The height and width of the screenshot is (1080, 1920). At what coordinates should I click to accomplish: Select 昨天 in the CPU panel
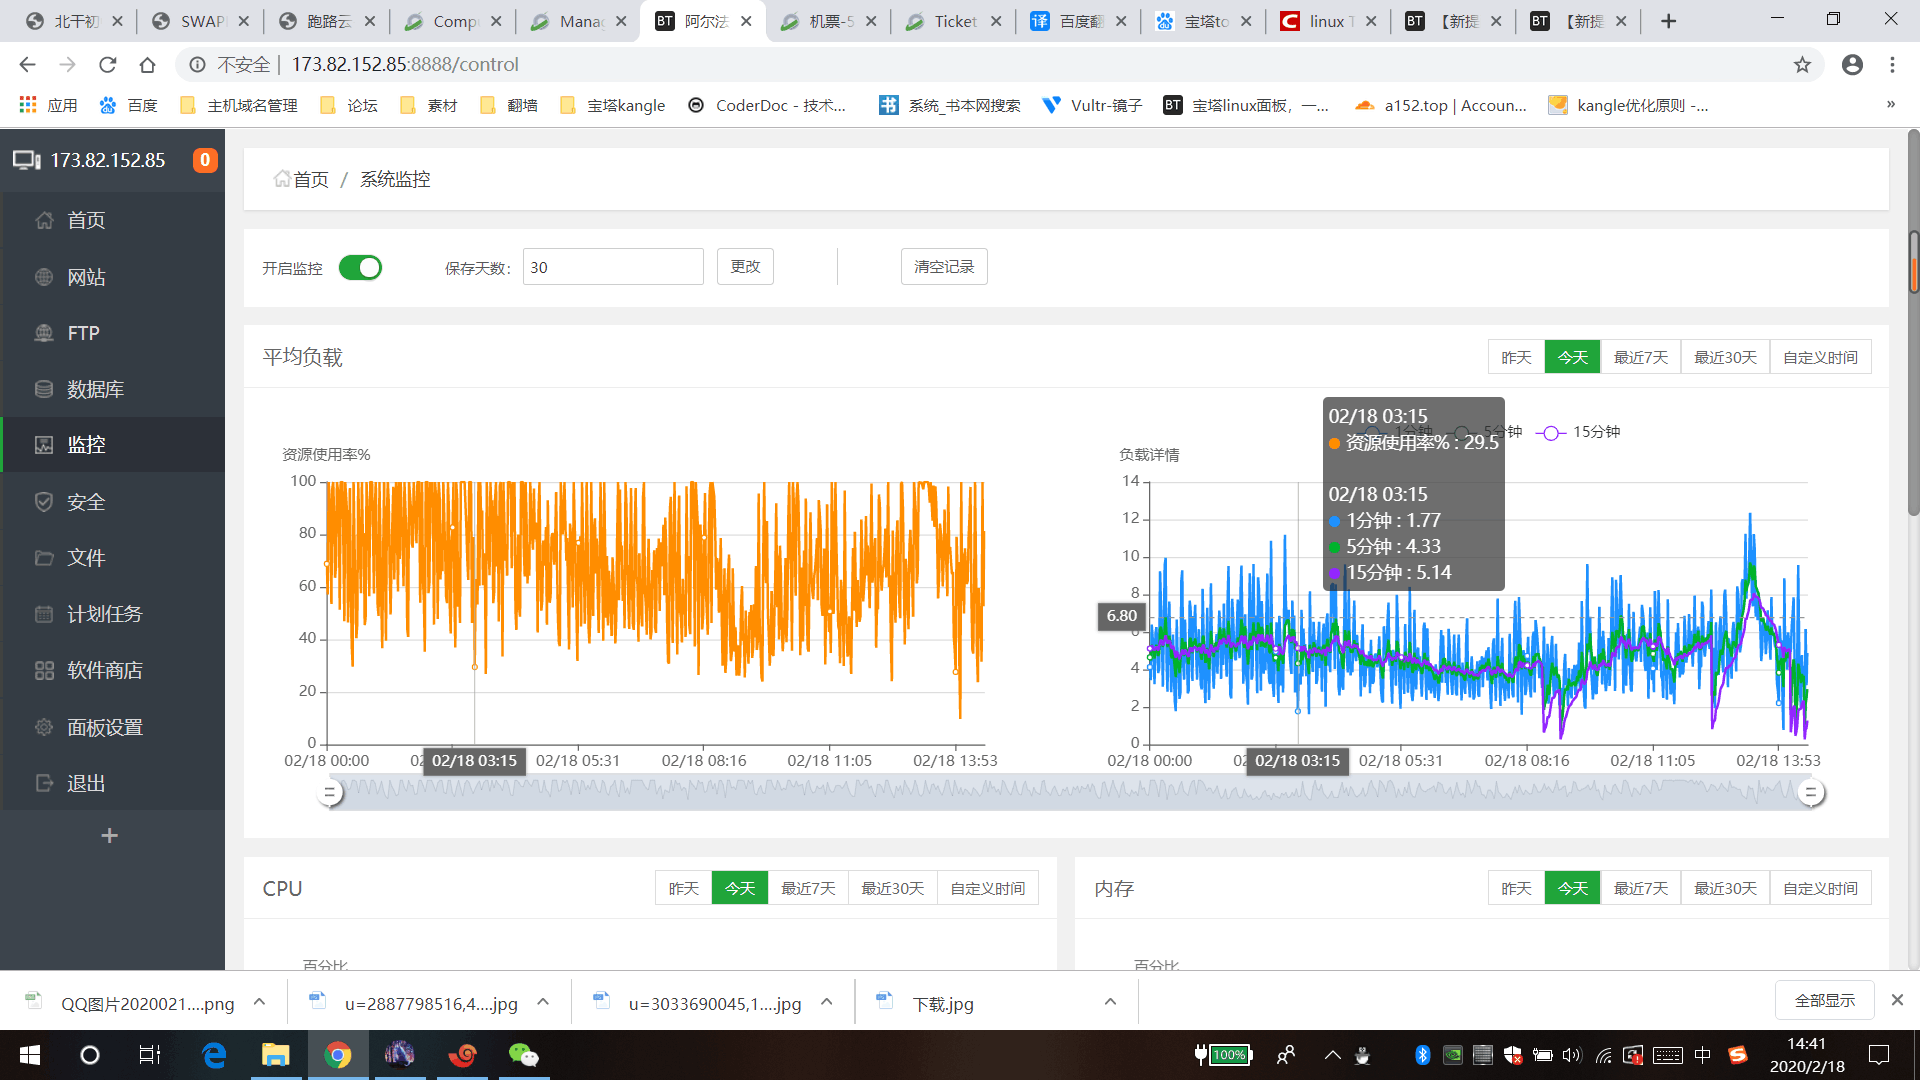coord(683,888)
